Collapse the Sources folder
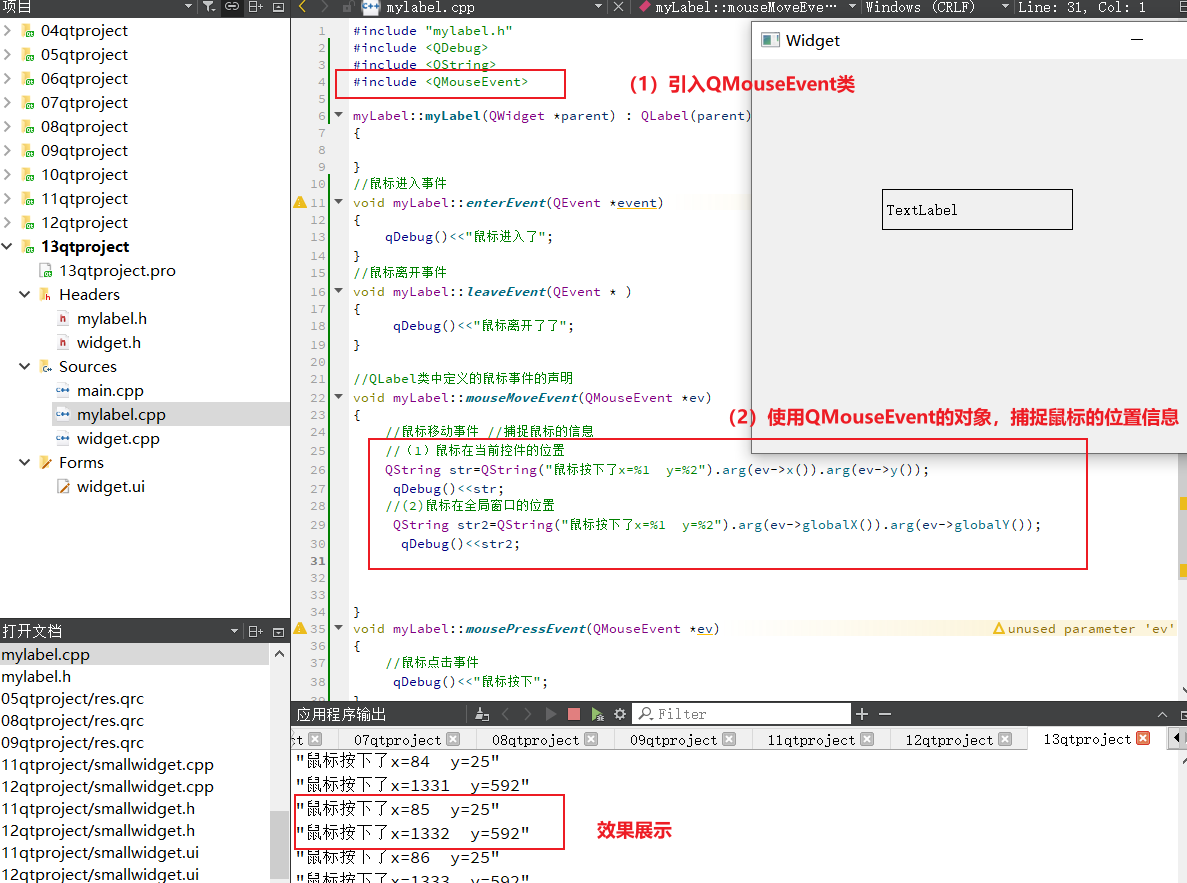Screen dimensions: 1187x883 click(25, 366)
